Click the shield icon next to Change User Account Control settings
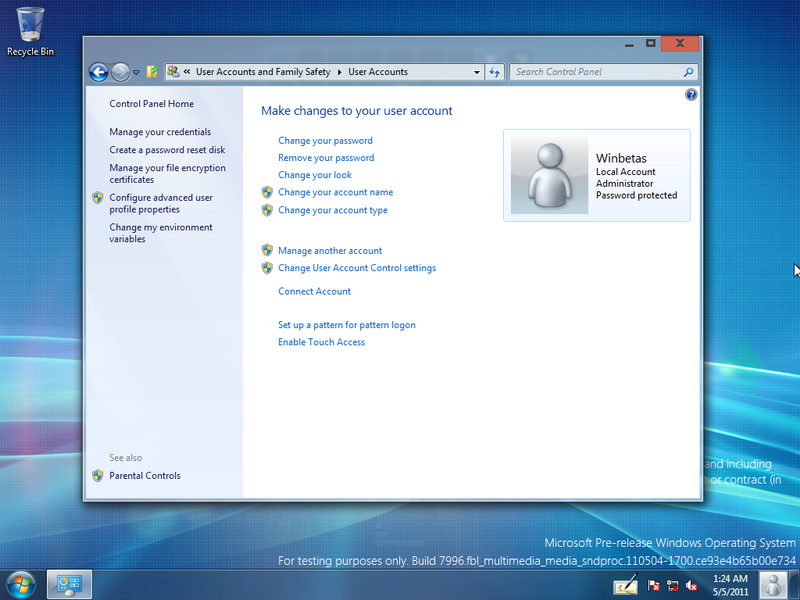Viewport: 800px width, 600px height. pos(267,268)
